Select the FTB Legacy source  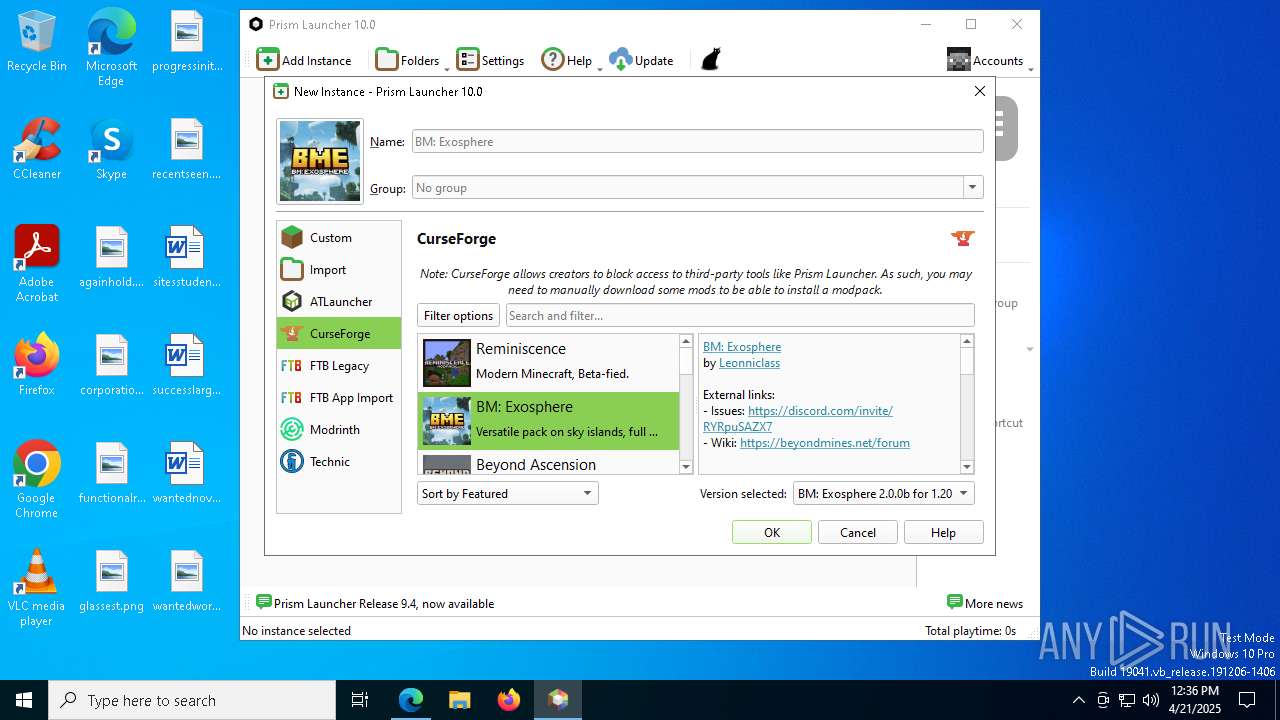(x=339, y=365)
